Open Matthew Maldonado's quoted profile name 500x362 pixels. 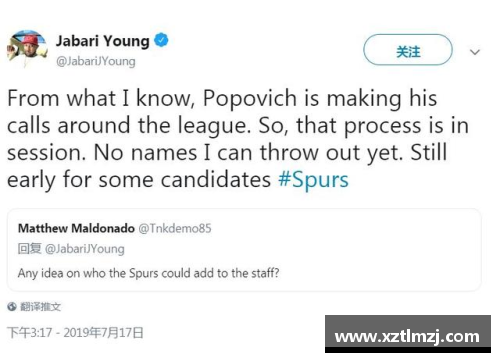point(76,228)
